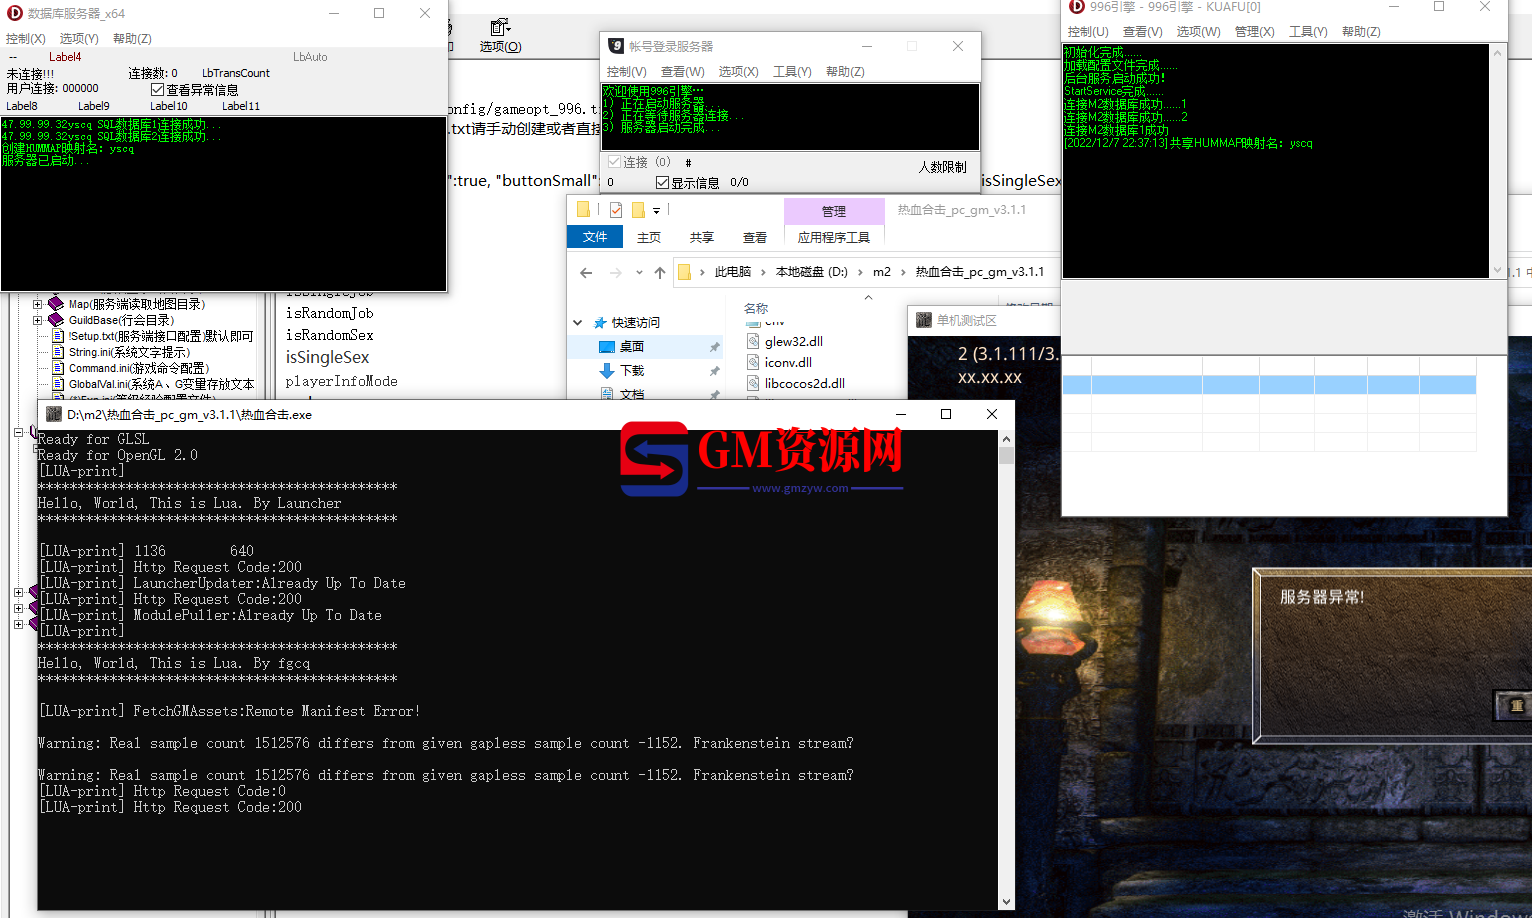
Task: Go back in File Explorer
Action: coord(586,272)
